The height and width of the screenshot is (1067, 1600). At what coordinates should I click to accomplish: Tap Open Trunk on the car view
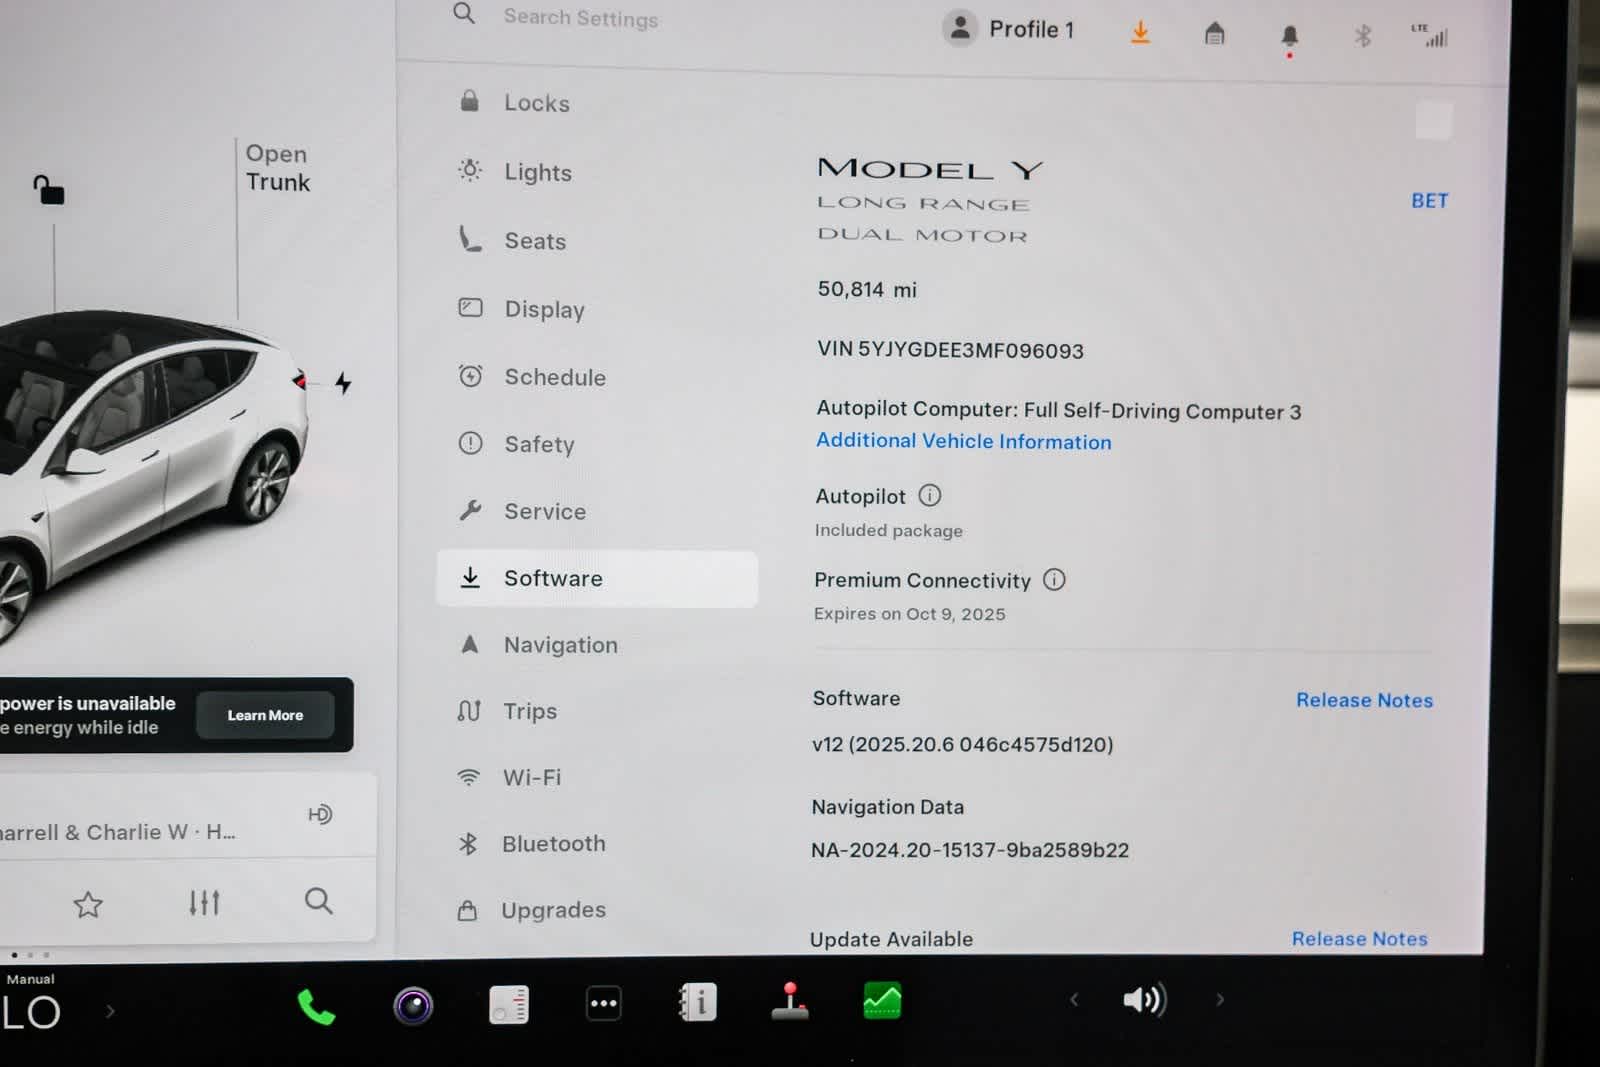(278, 168)
